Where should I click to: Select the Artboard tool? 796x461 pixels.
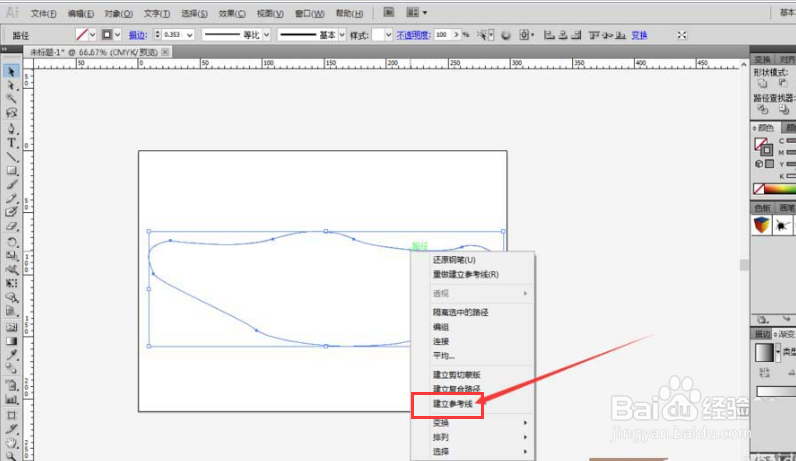pos(11,415)
